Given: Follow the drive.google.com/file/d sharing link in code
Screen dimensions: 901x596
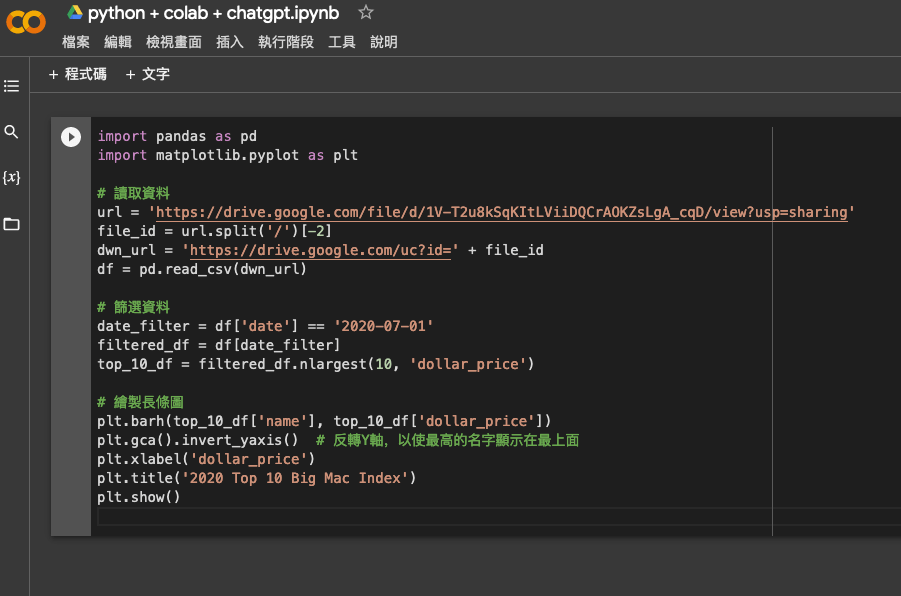Looking at the screenshot, I should (502, 212).
